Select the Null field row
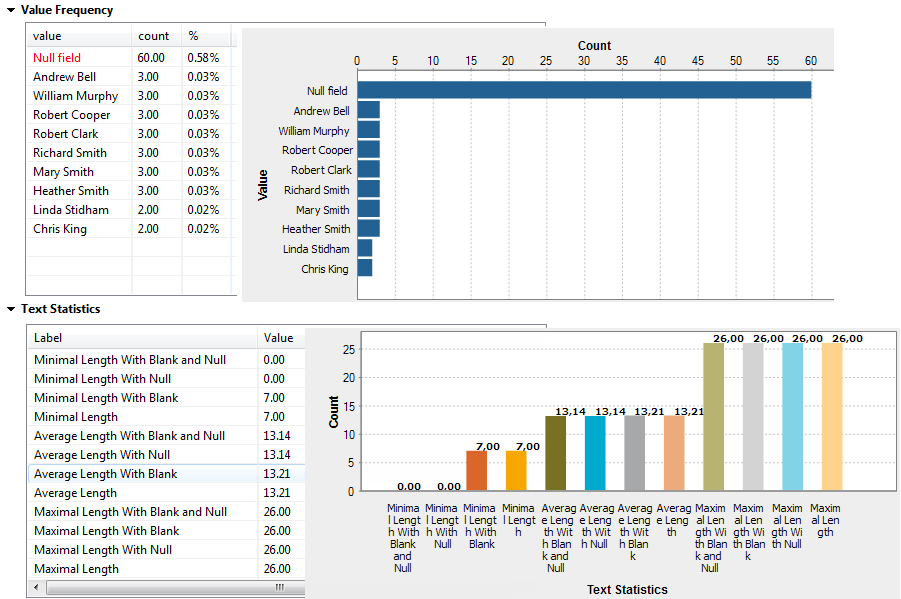901x599 pixels. click(x=60, y=57)
